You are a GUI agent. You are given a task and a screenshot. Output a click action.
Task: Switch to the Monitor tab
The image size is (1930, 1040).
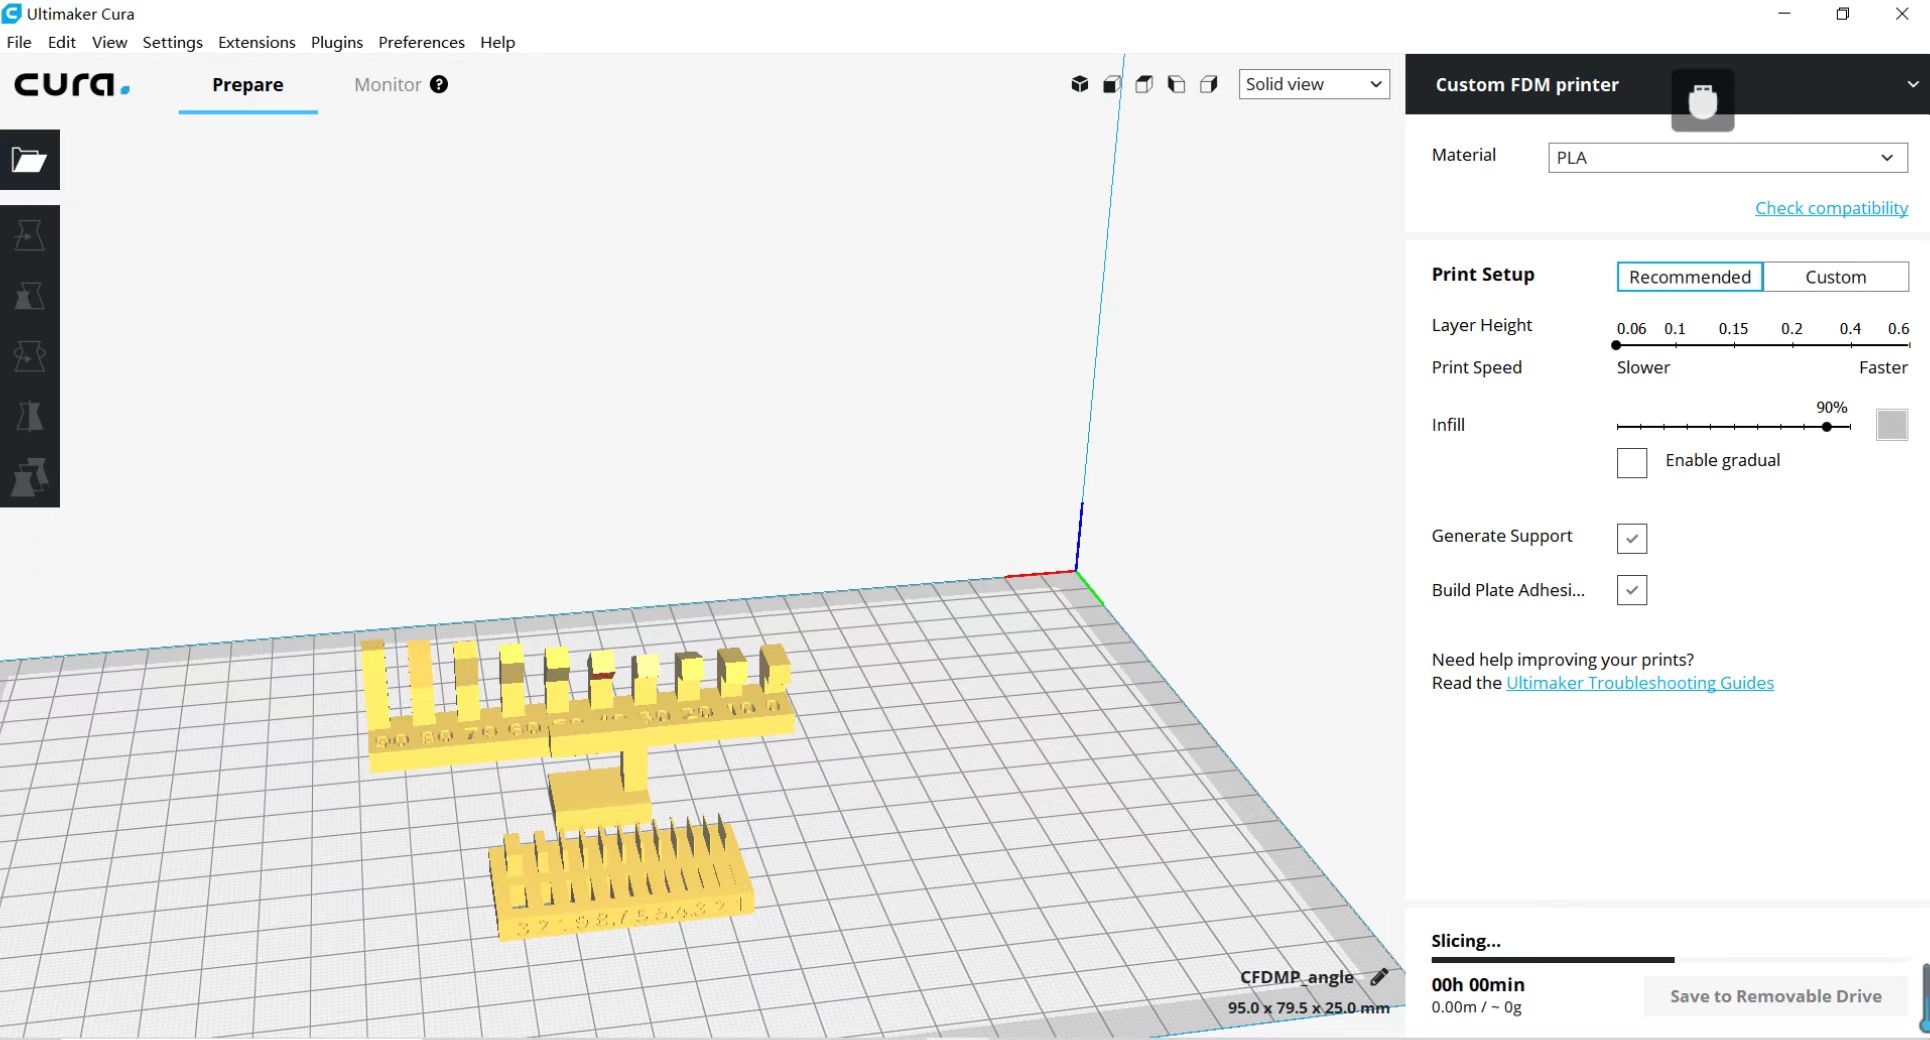click(x=387, y=85)
